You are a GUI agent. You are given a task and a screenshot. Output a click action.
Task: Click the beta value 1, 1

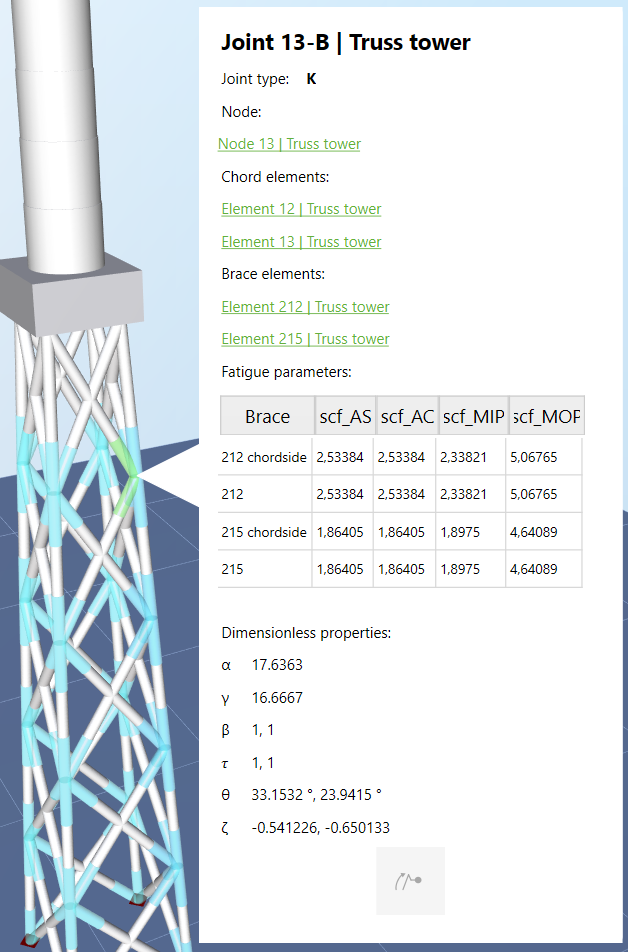pyautogui.click(x=263, y=730)
